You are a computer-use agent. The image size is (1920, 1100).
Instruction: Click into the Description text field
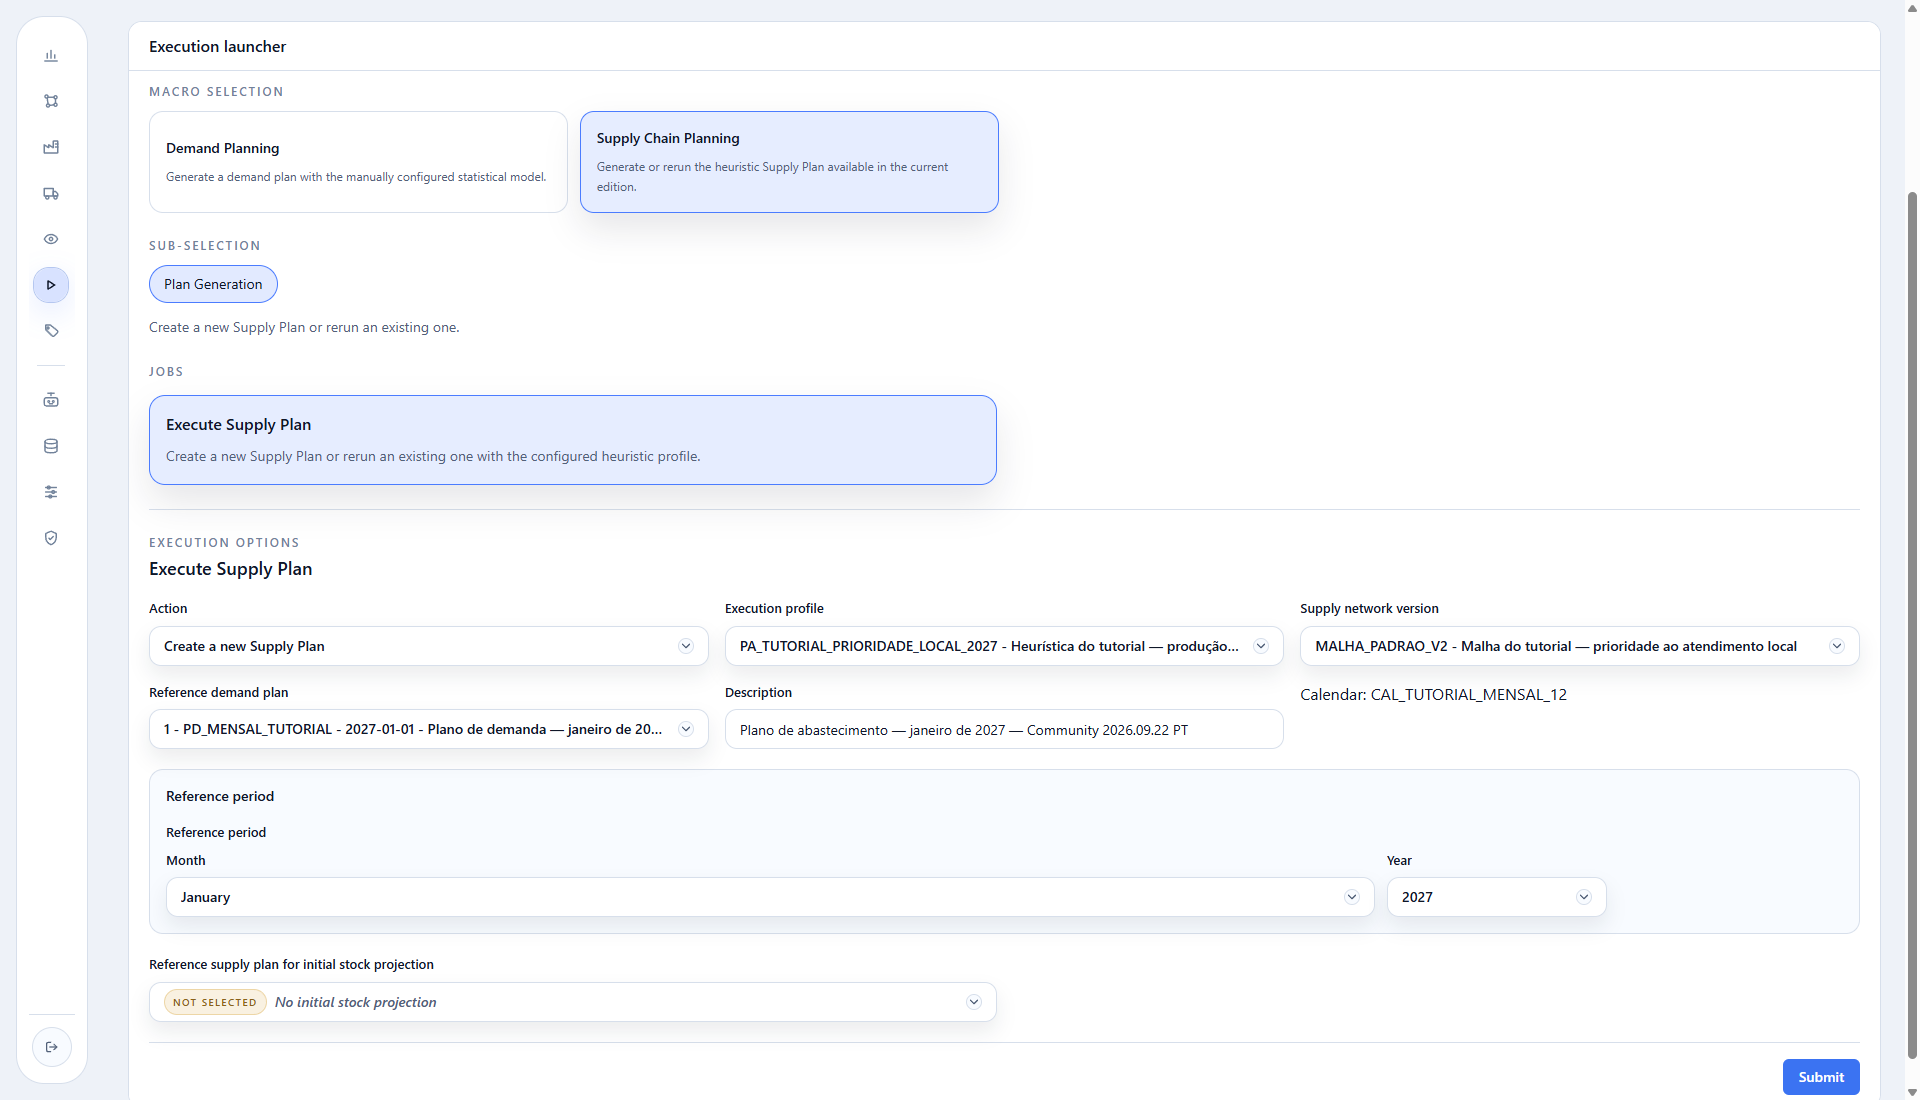point(1004,729)
